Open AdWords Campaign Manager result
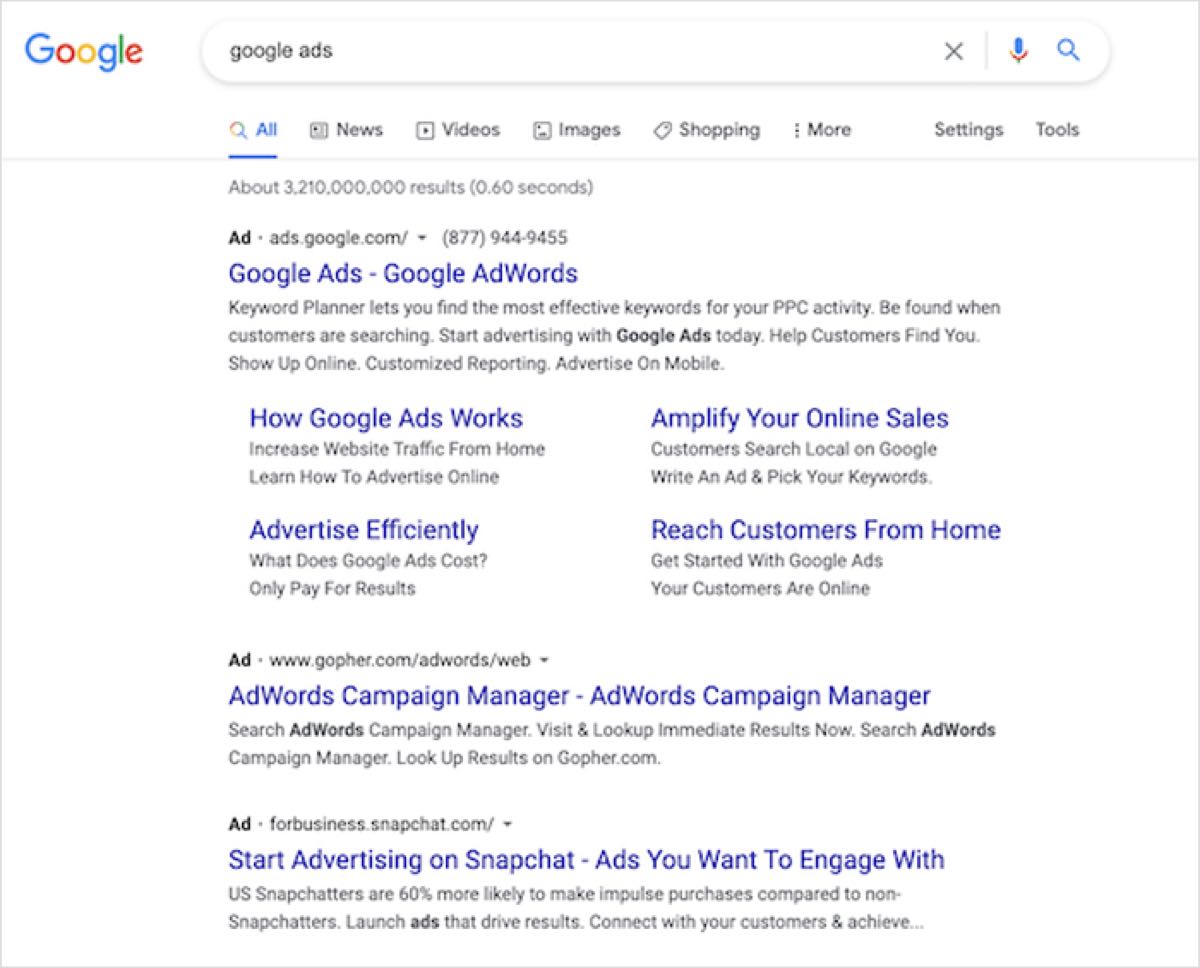The height and width of the screenshot is (968, 1200). point(580,695)
